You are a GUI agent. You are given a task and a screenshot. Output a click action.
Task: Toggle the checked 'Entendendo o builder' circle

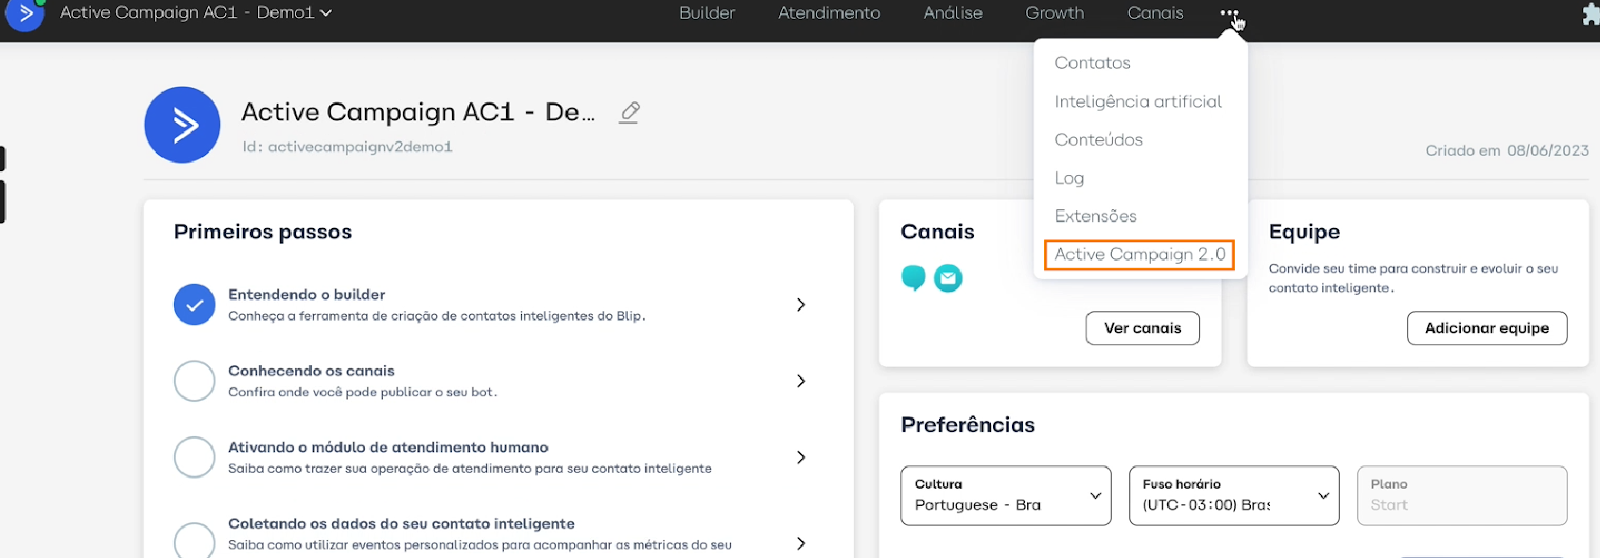194,305
